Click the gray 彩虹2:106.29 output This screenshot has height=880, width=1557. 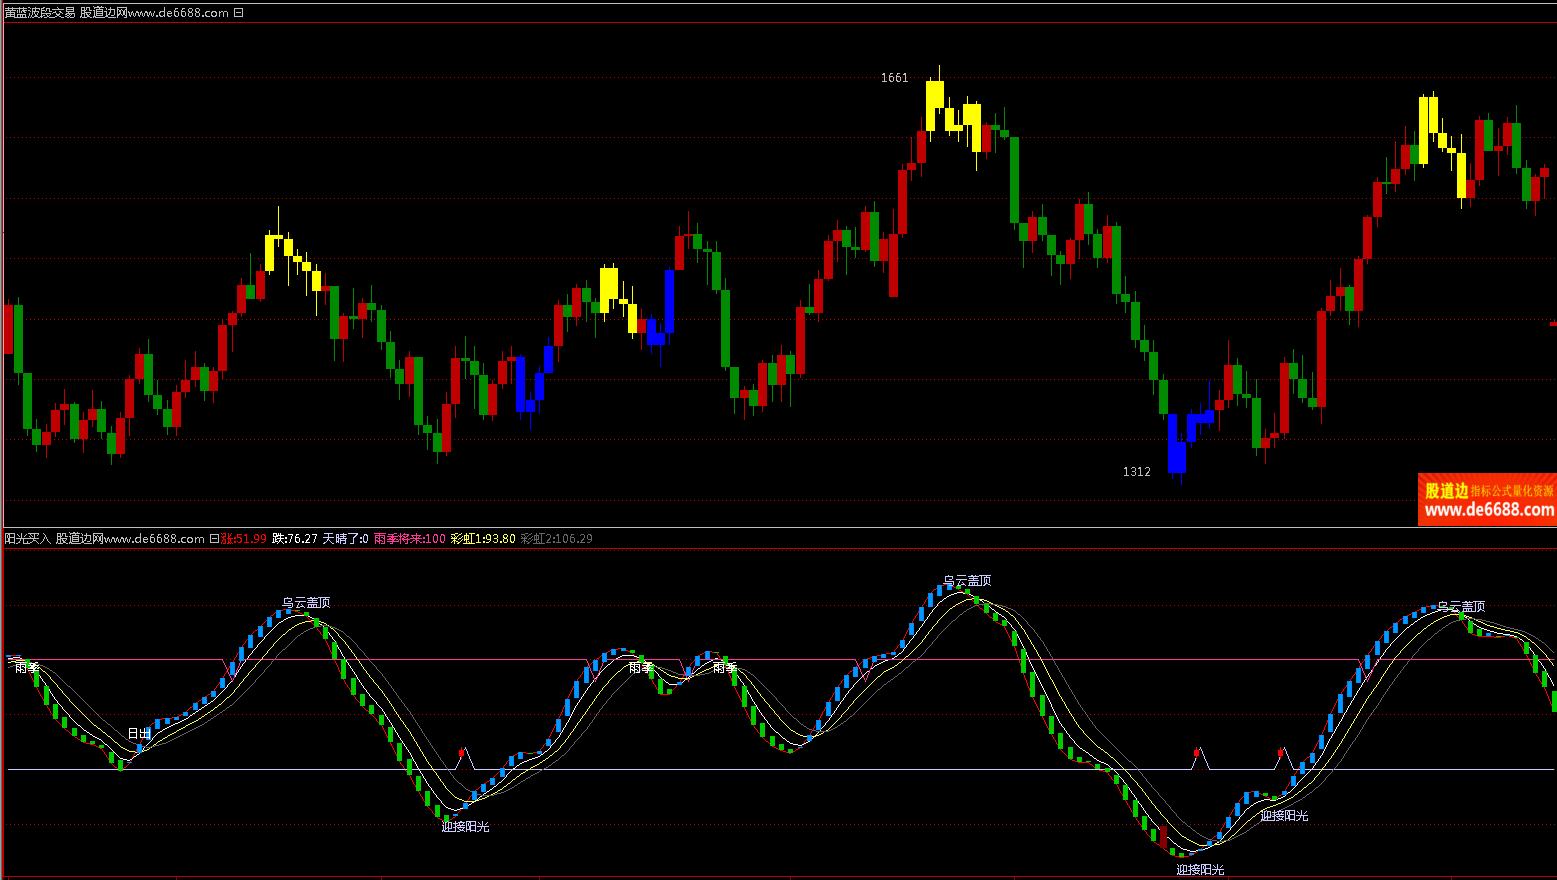point(556,539)
